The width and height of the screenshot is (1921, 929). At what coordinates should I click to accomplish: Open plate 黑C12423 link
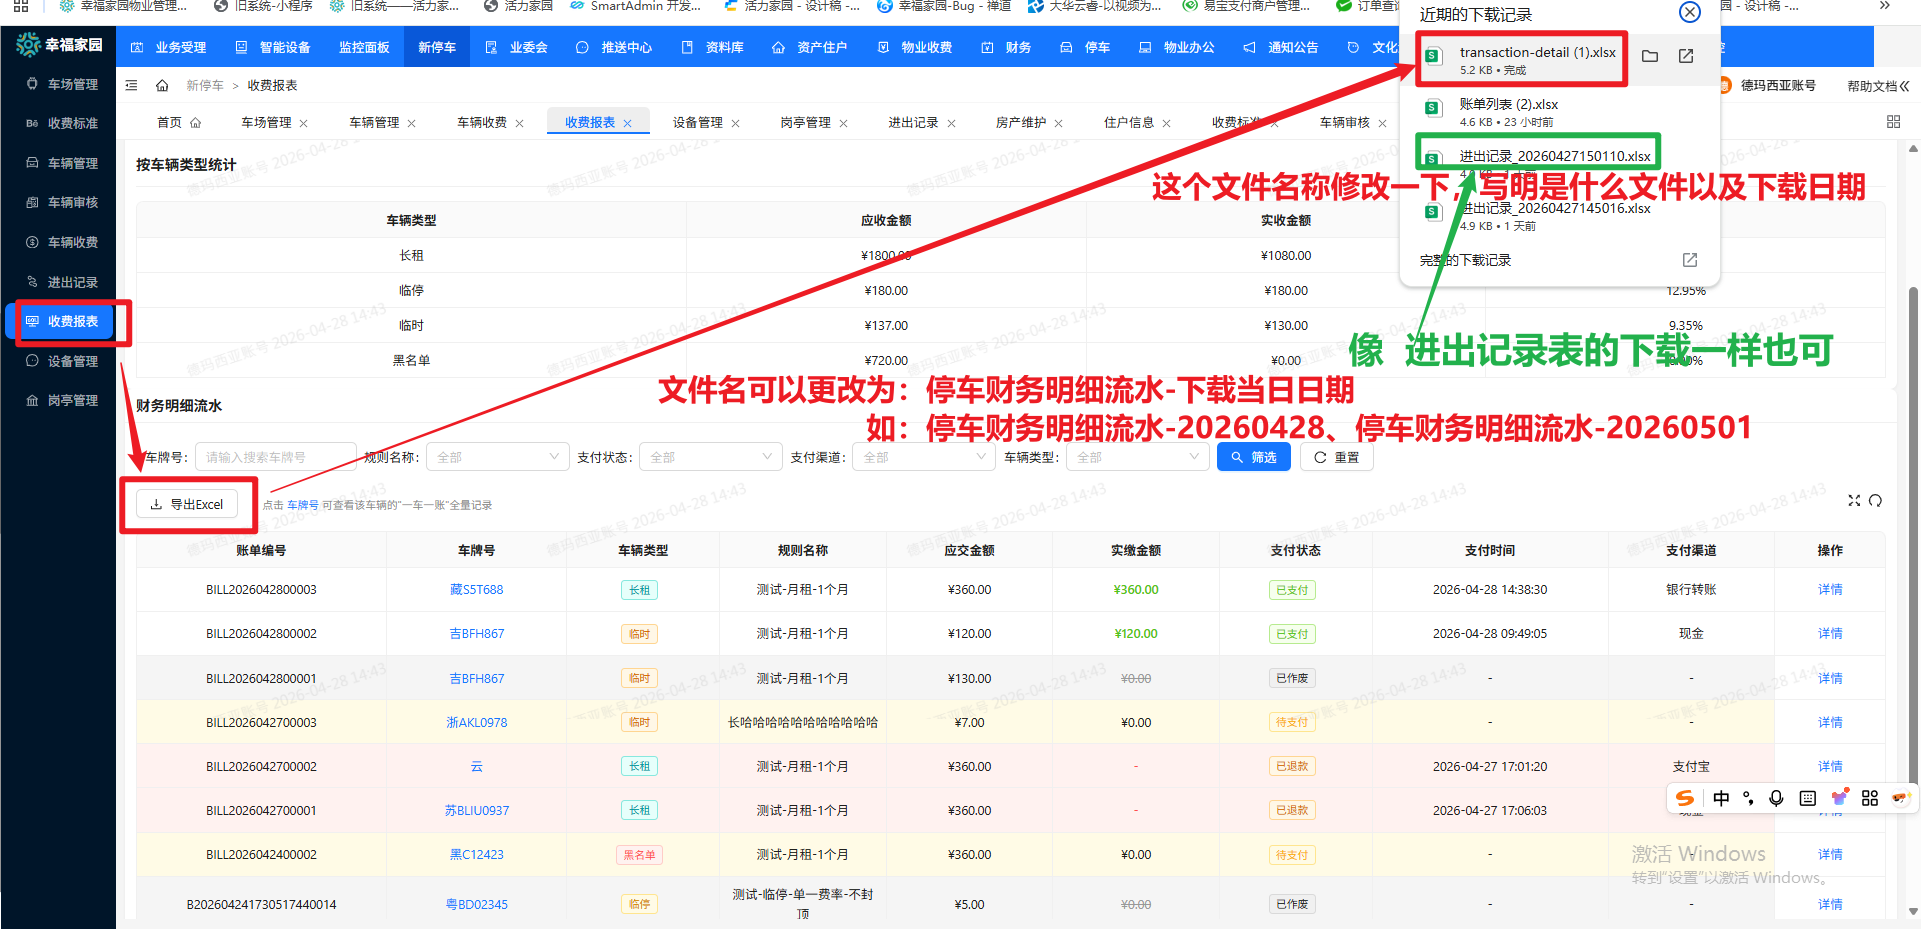[476, 855]
